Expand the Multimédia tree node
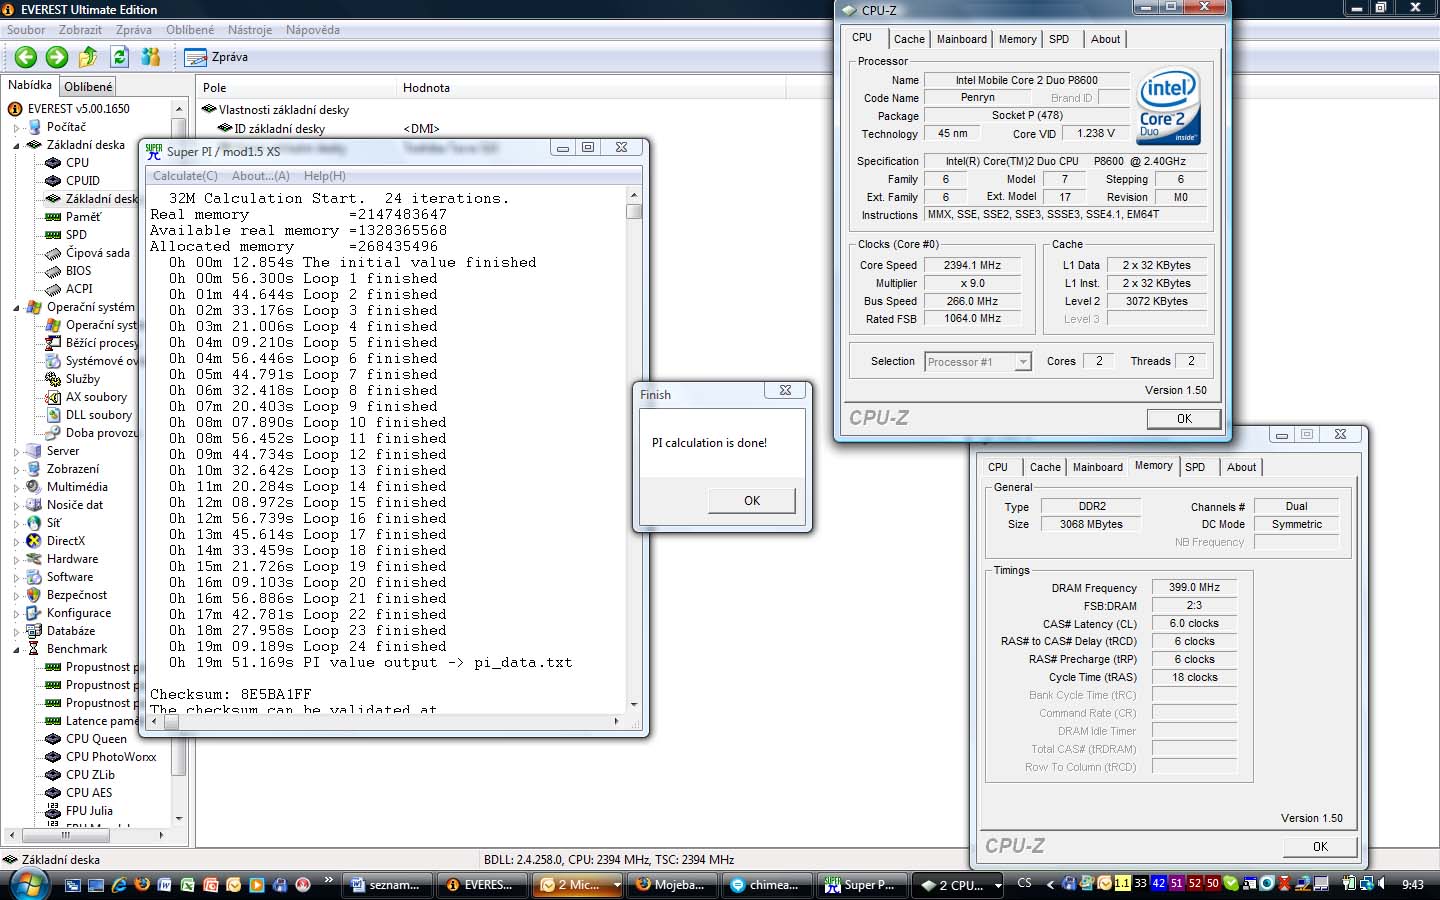The height and width of the screenshot is (900, 1440). [17, 488]
